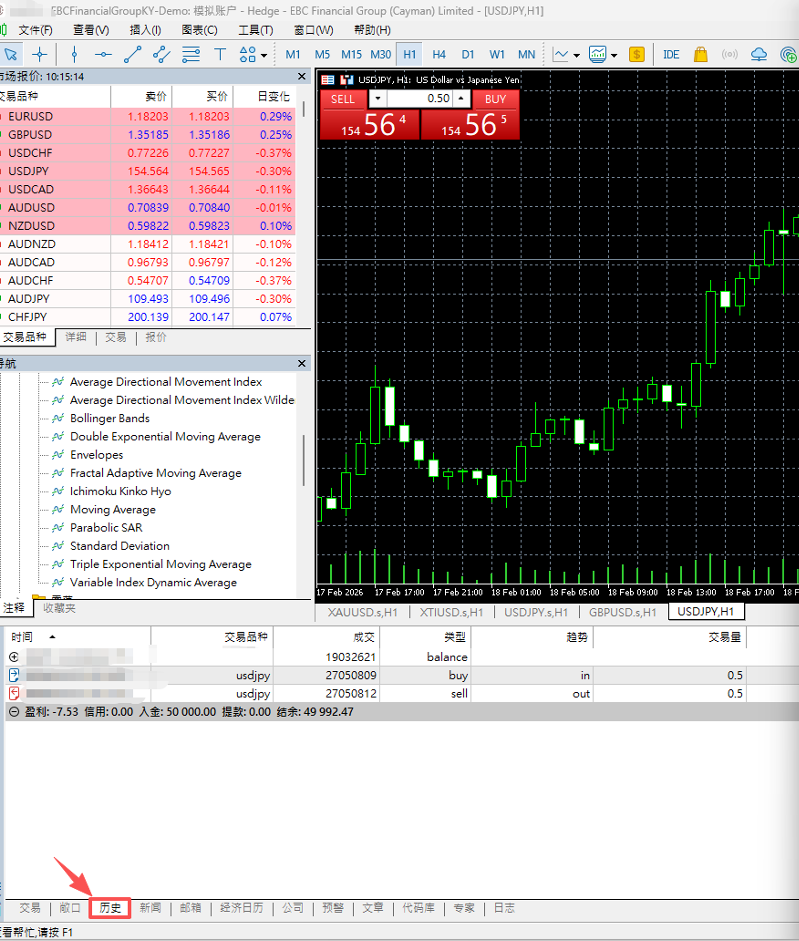The width and height of the screenshot is (799, 941).
Task: Pick the trendline drawing tool
Action: pyautogui.click(x=132, y=55)
